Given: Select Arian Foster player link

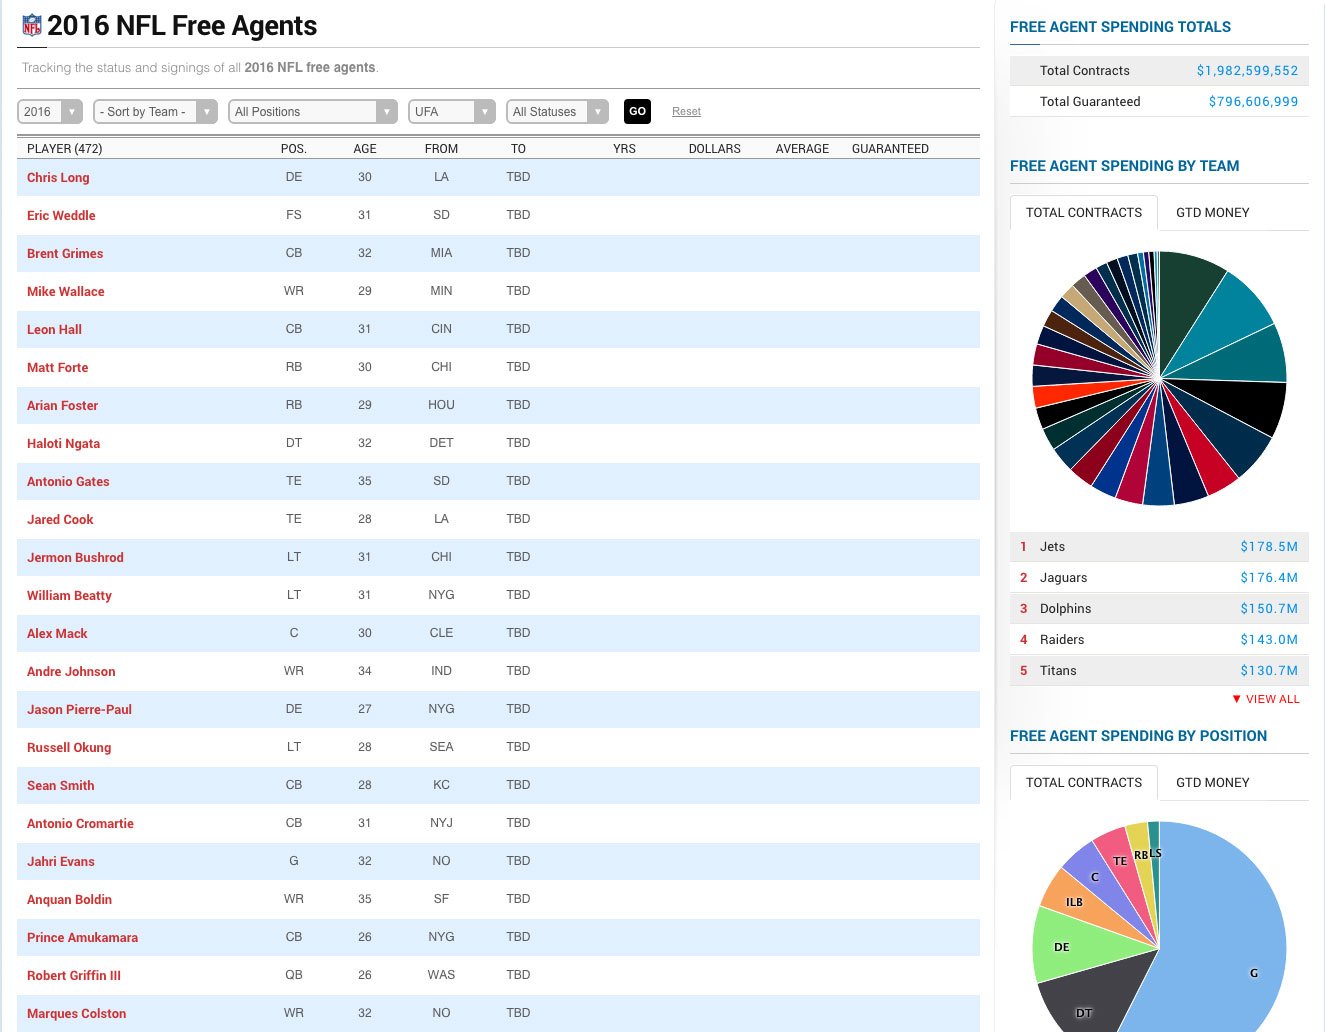Looking at the screenshot, I should [62, 405].
